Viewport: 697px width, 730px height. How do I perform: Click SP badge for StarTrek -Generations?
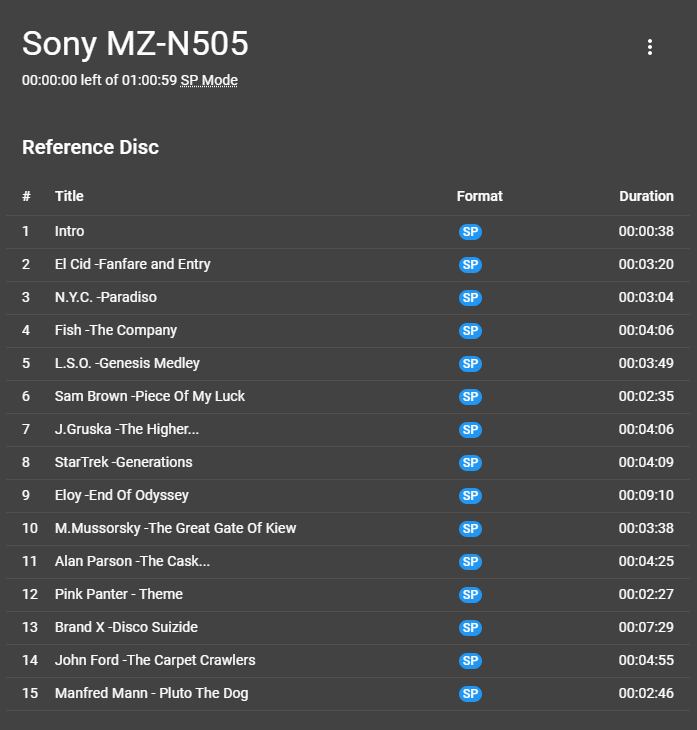click(470, 463)
